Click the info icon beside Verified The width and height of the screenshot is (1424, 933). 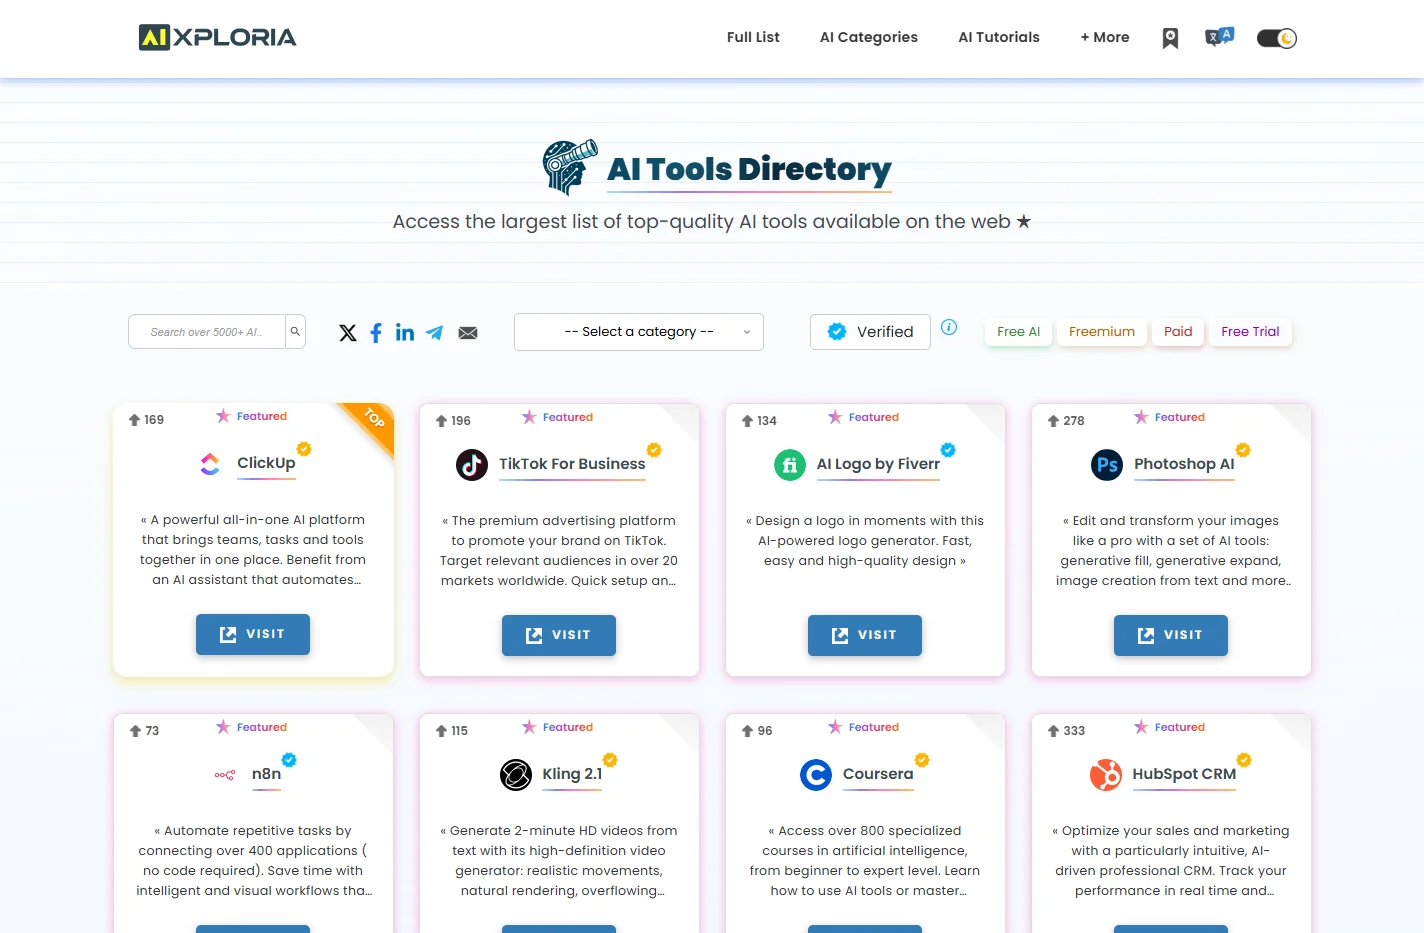coord(949,327)
